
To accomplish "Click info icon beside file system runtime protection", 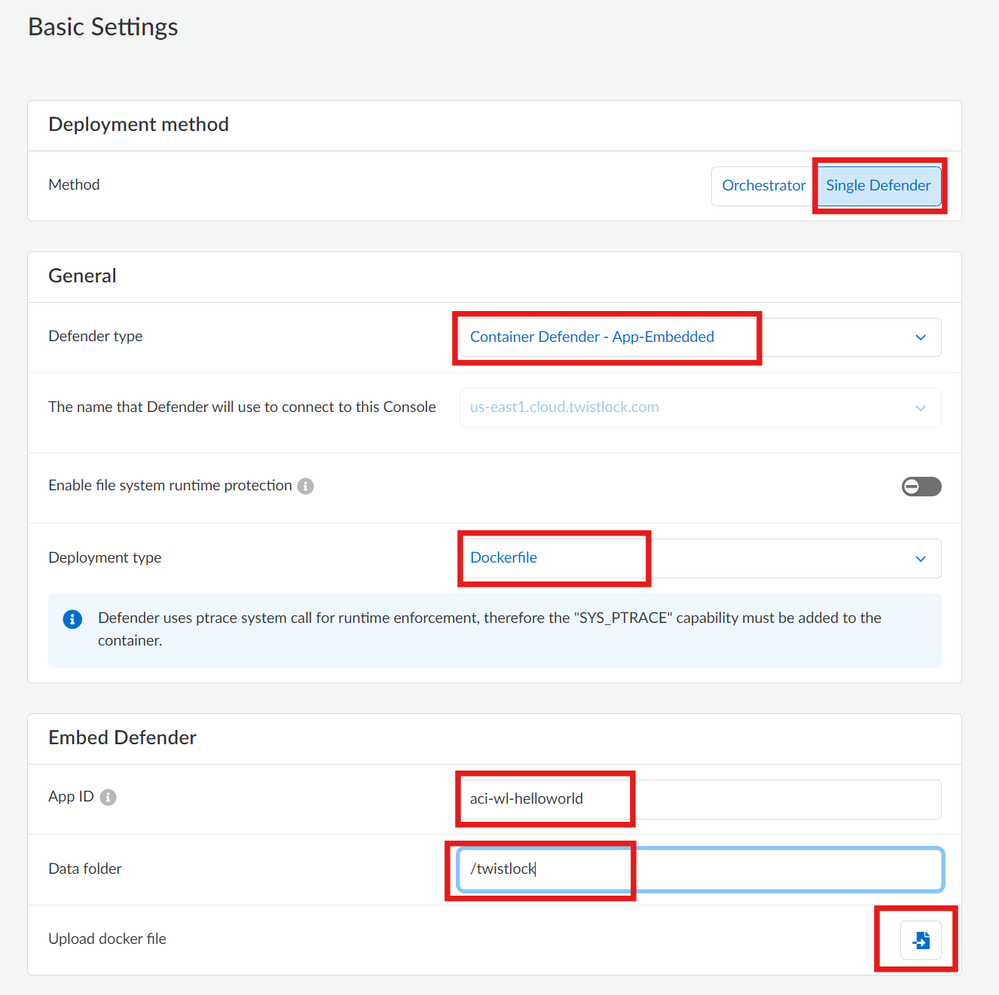I will click(306, 486).
